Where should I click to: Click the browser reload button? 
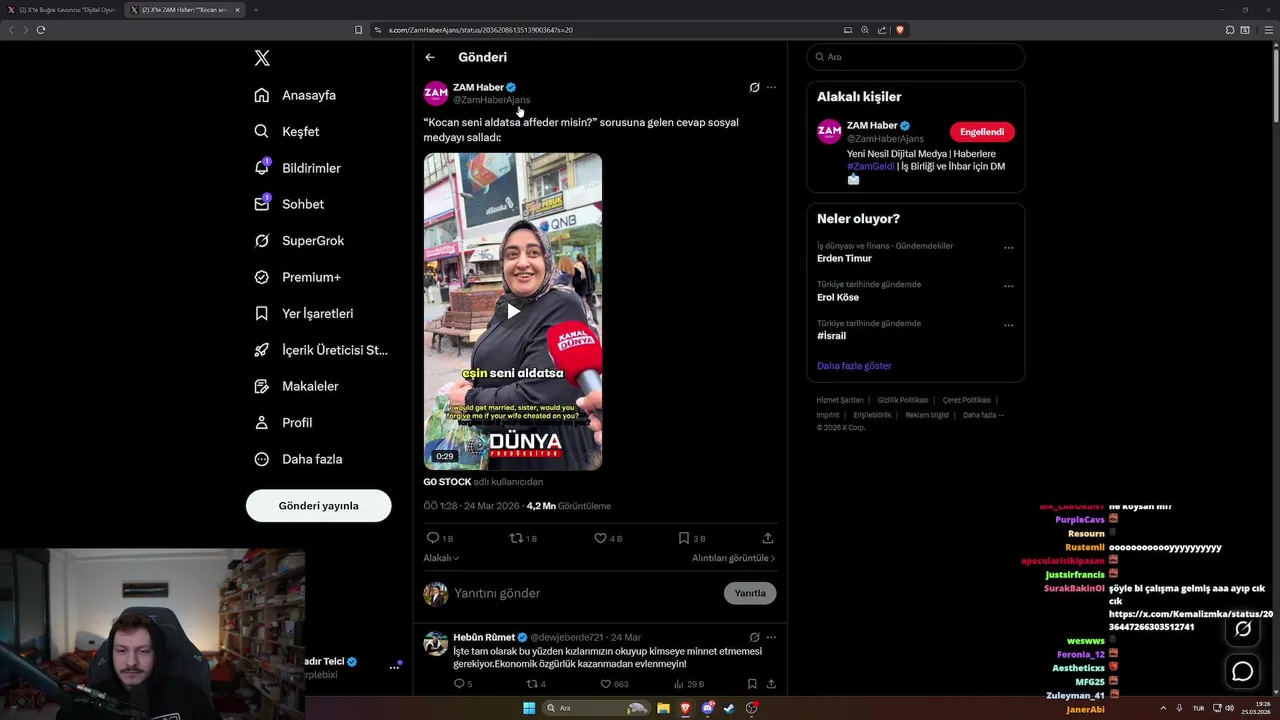pyautogui.click(x=41, y=30)
